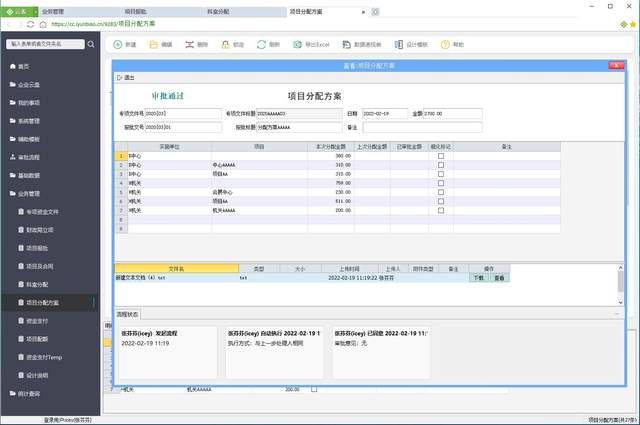Click the design template icon in toolbar
640x425 pixels.
(398, 45)
